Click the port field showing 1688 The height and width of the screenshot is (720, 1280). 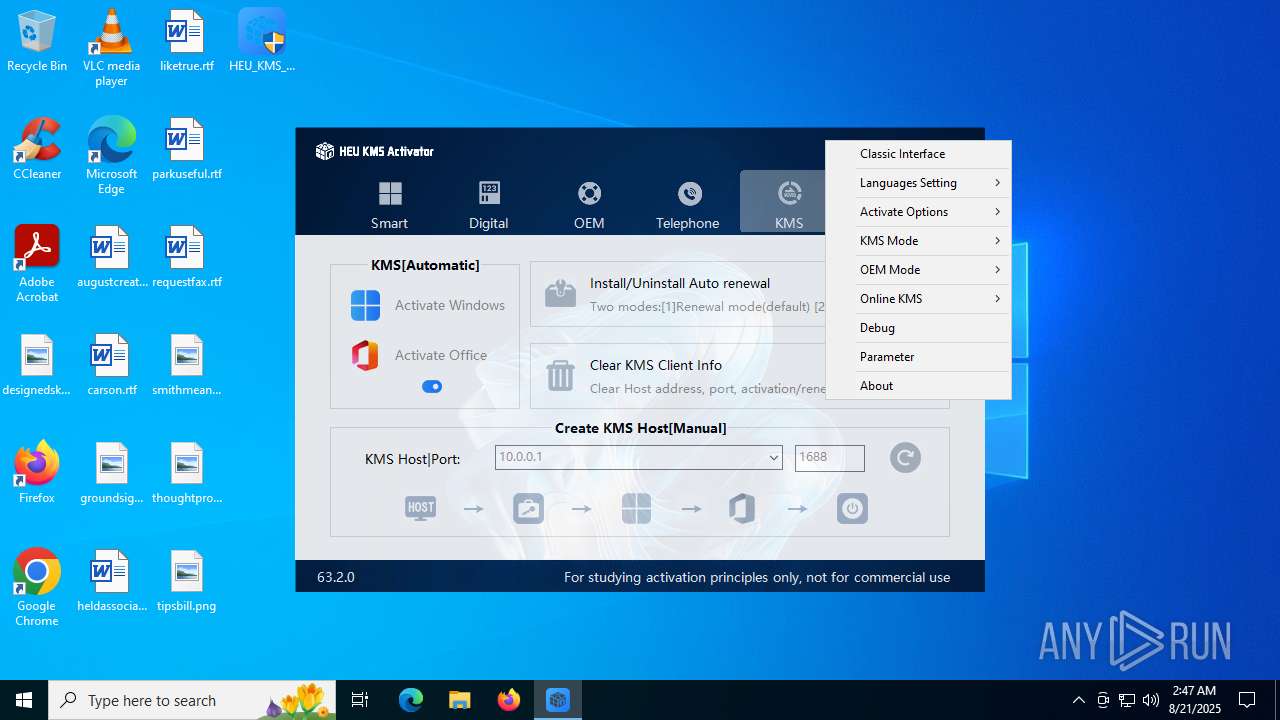pos(829,457)
